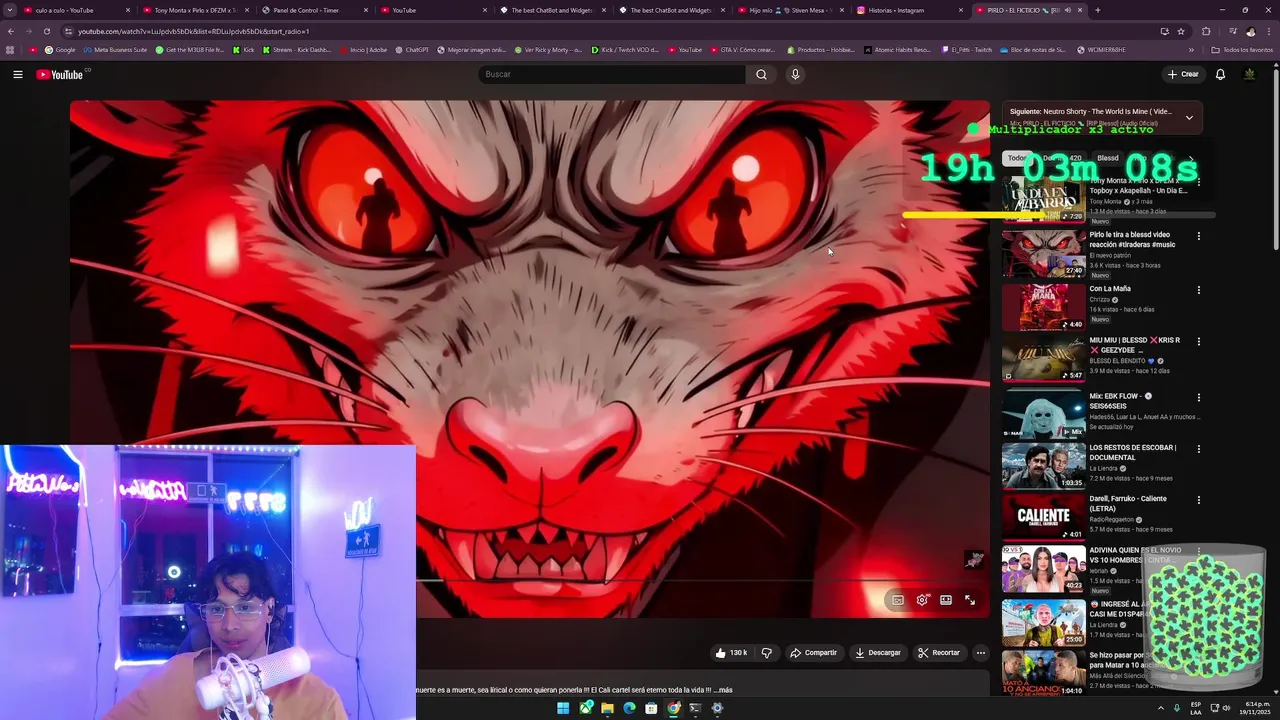This screenshot has width=1280, height=720.
Task: Open the MIU MIU Blessd thumbnail
Action: pos(1044,358)
